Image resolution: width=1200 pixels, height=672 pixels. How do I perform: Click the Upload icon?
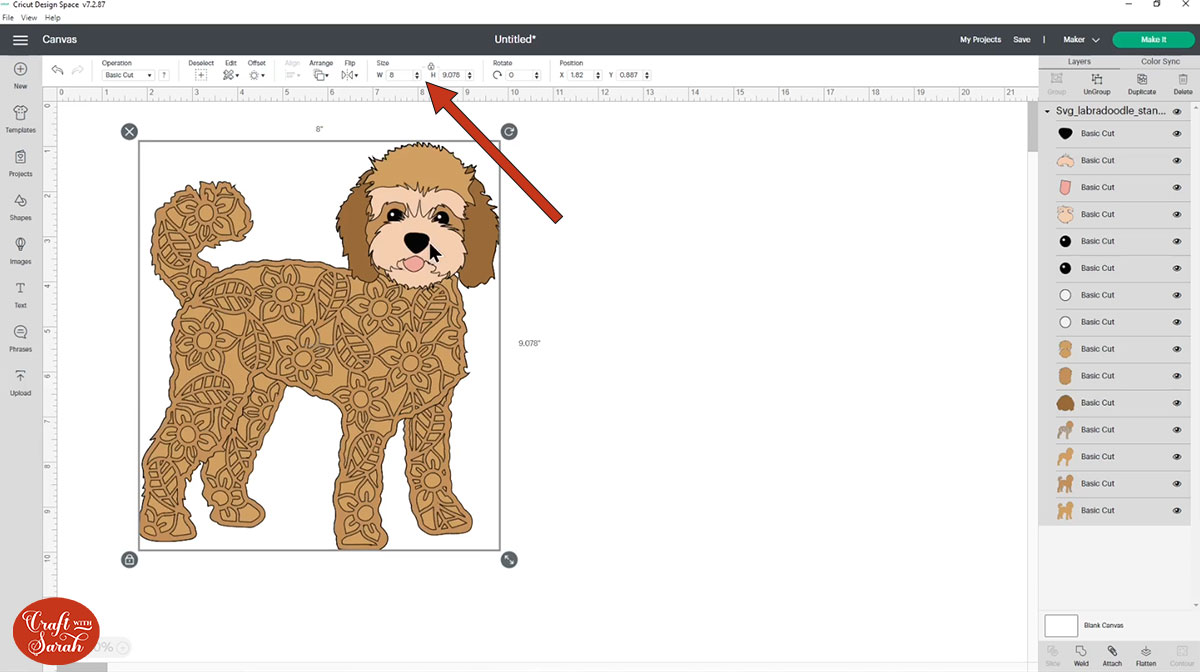pyautogui.click(x=20, y=380)
